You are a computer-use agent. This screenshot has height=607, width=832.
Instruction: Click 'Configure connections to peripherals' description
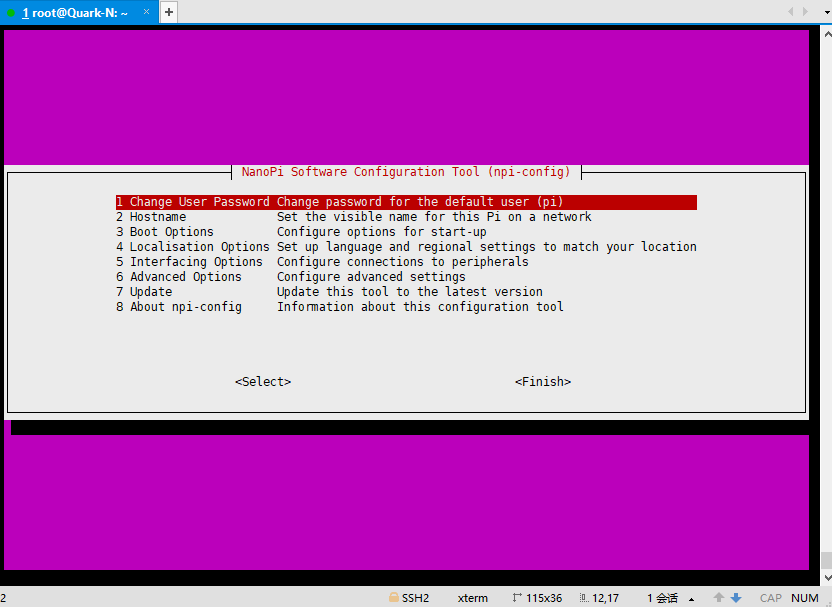403,262
